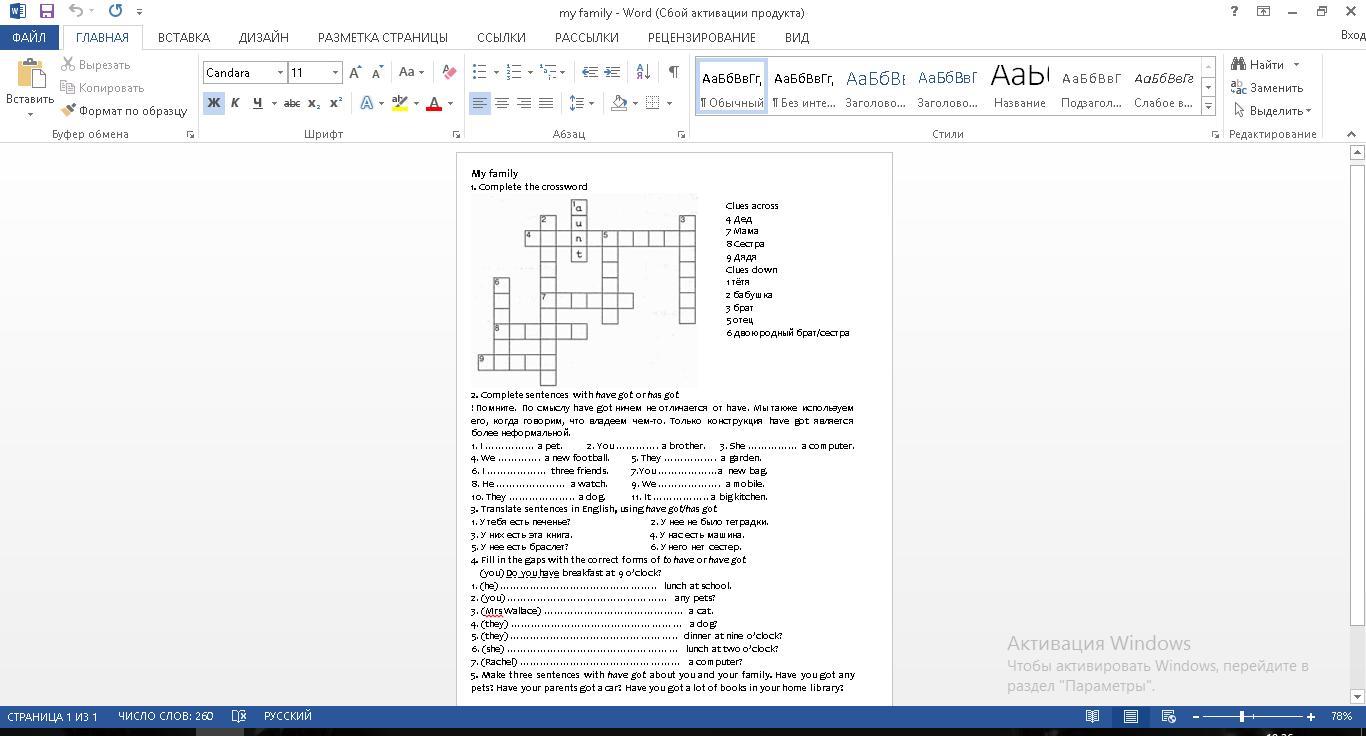Decrease paragraph indent
1366x736 pixels.
pos(590,72)
